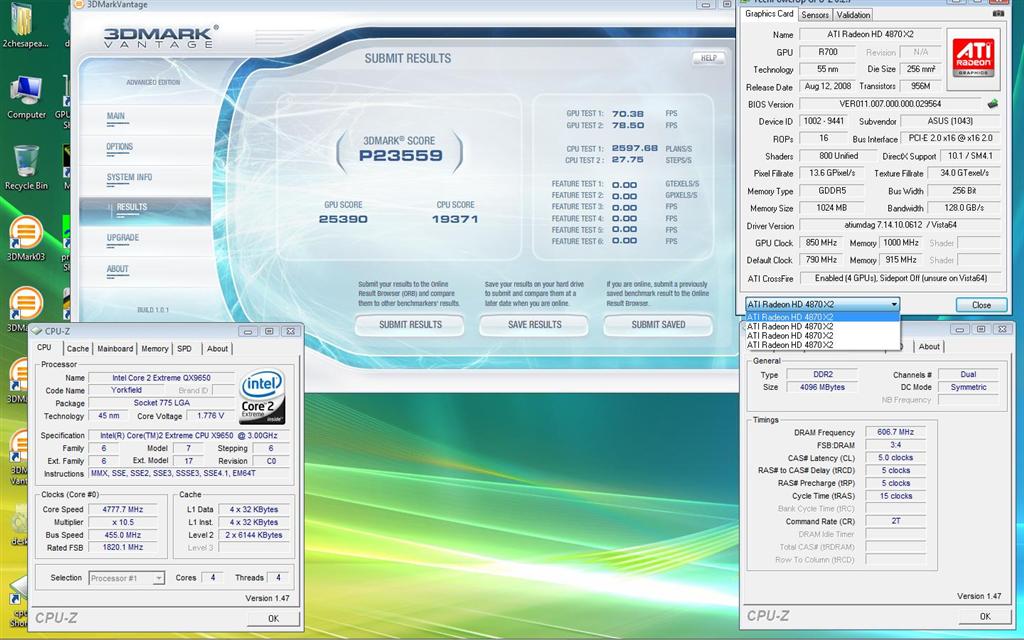Image resolution: width=1024 pixels, height=640 pixels.
Task: Click CAS# Latency 5.0 clocks field
Action: (x=895, y=458)
